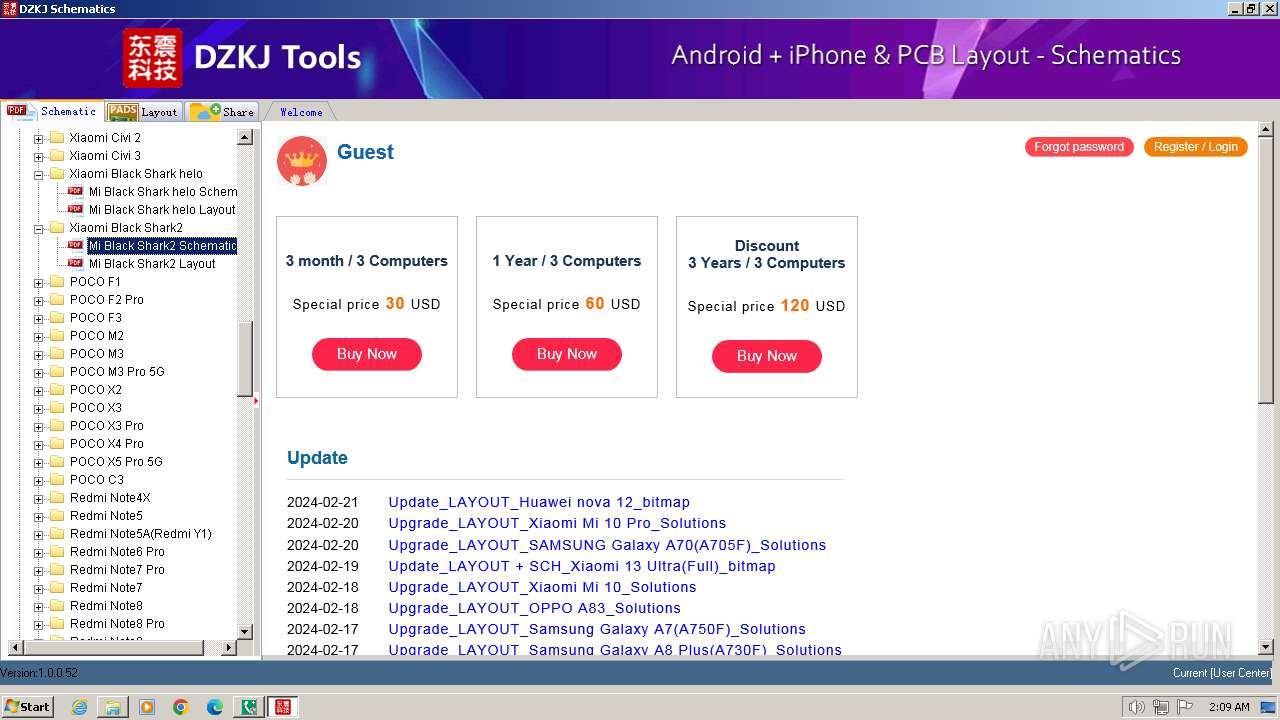Image resolution: width=1280 pixels, height=720 pixels.
Task: Click DZKJ Schematics taskbar button
Action: point(283,707)
